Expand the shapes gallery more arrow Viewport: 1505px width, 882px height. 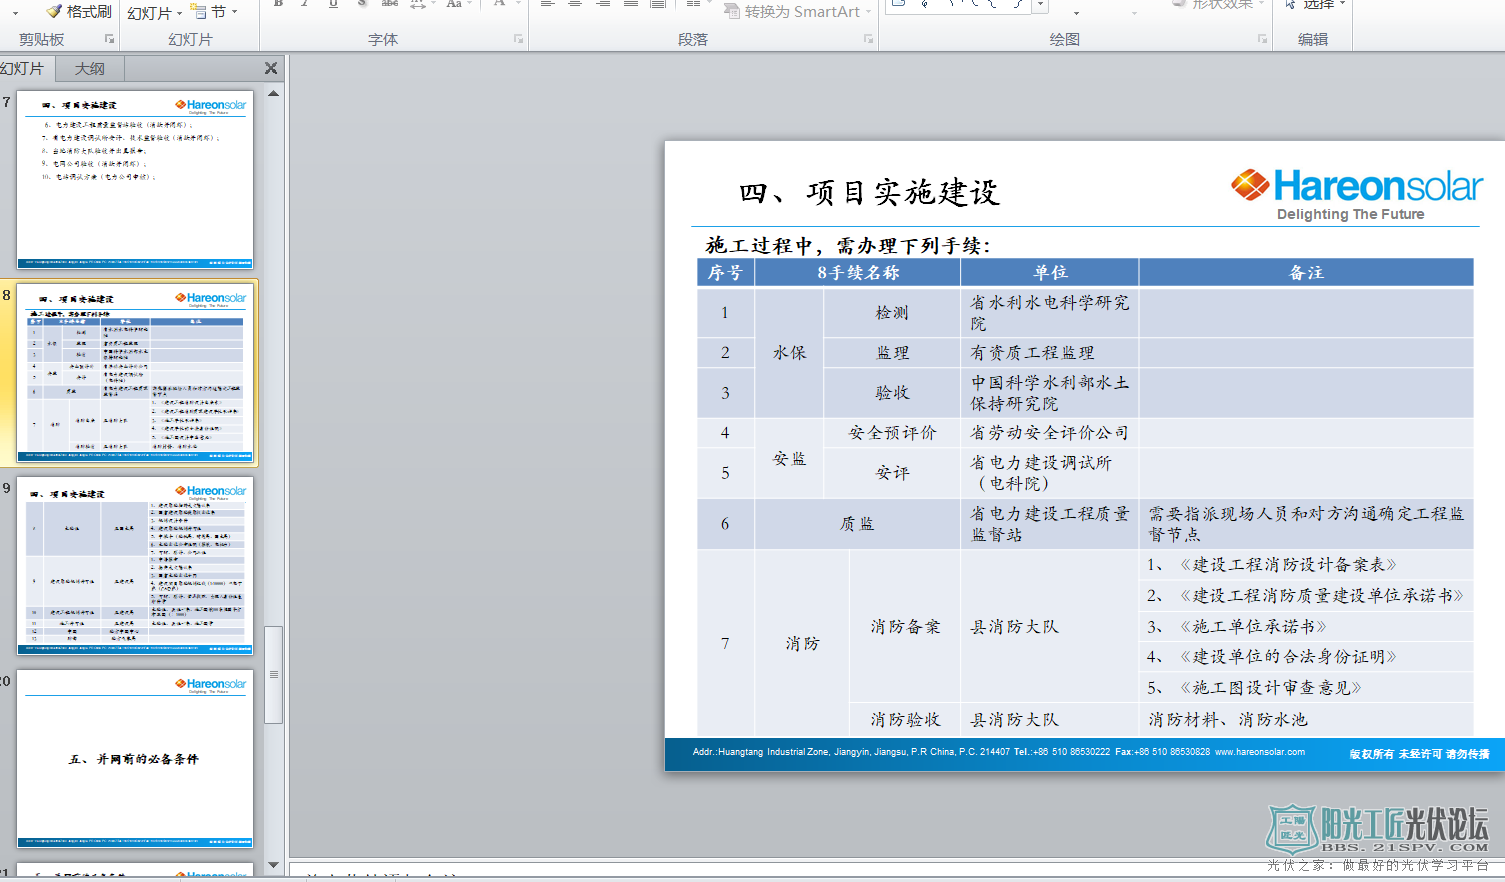[1041, 6]
